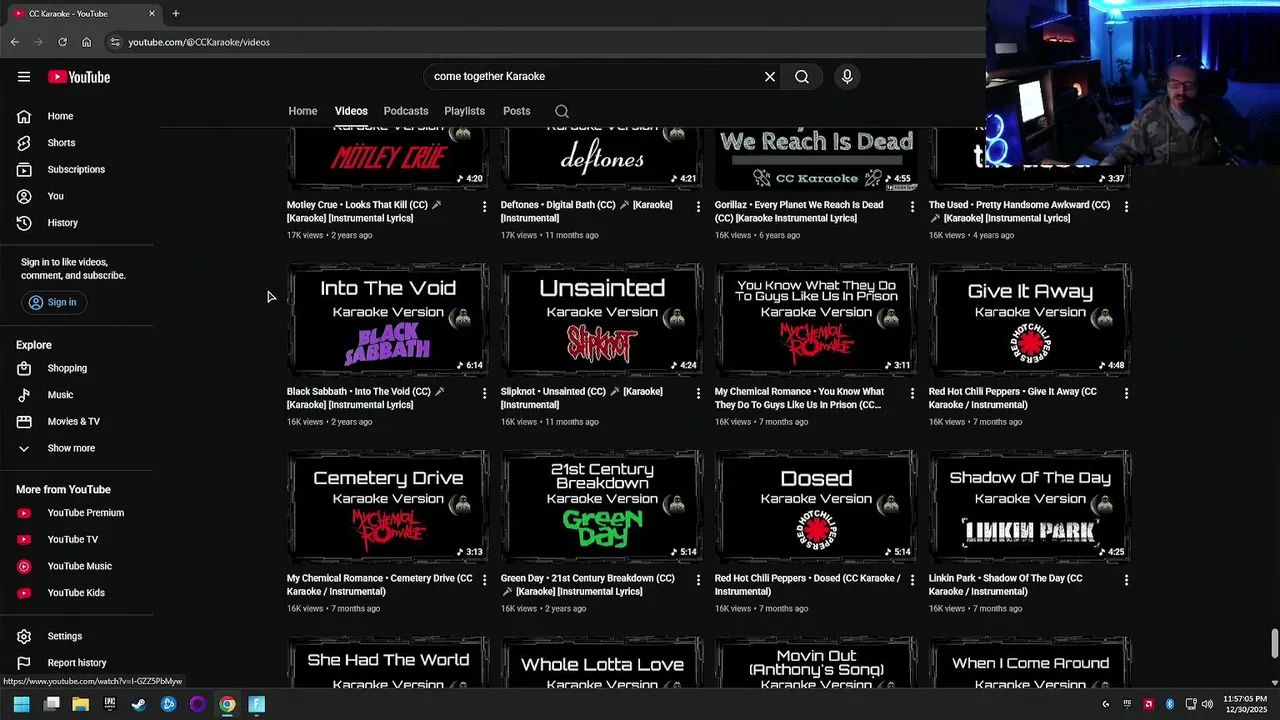The image size is (1280, 720).
Task: Open more options for Linkin Park Shadow Of The Day
Action: coord(1127,579)
